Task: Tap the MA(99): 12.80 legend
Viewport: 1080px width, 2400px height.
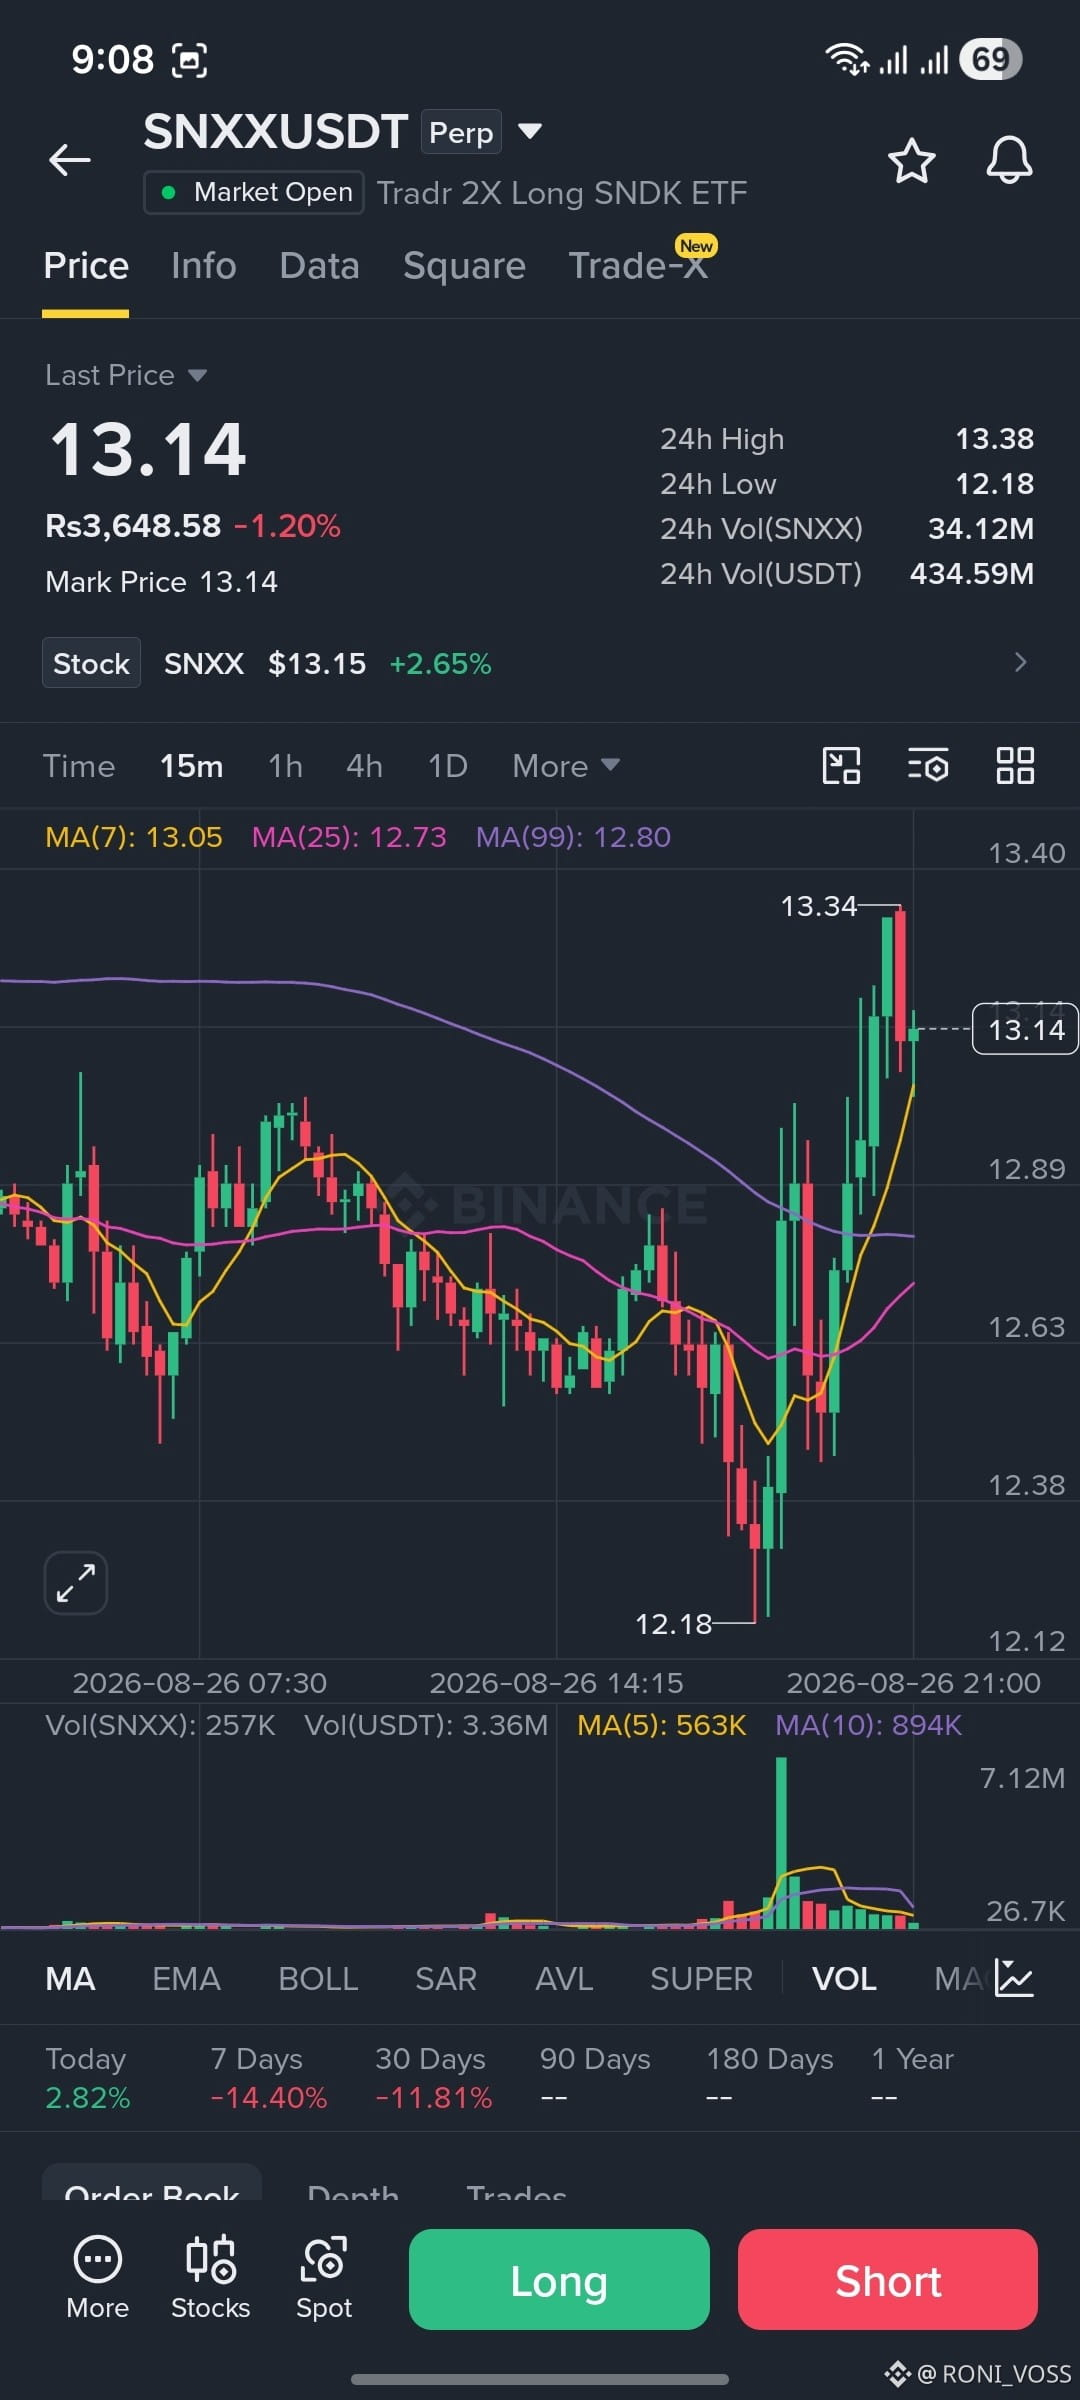Action: click(573, 837)
